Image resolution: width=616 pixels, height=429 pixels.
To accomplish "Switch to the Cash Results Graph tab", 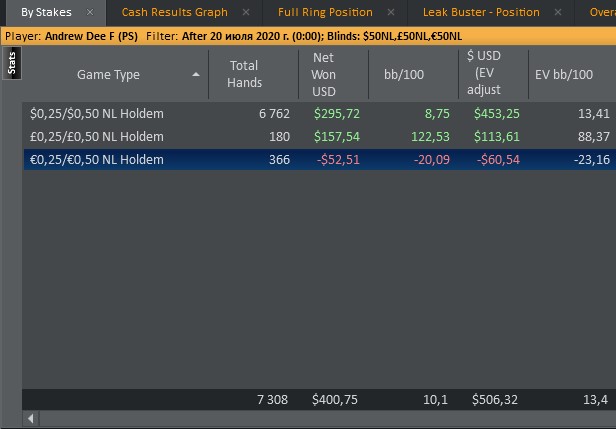I will click(174, 13).
